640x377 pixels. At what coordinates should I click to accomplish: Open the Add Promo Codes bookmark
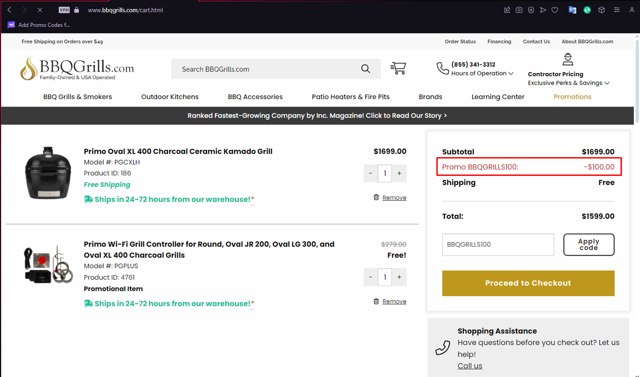(x=39, y=24)
